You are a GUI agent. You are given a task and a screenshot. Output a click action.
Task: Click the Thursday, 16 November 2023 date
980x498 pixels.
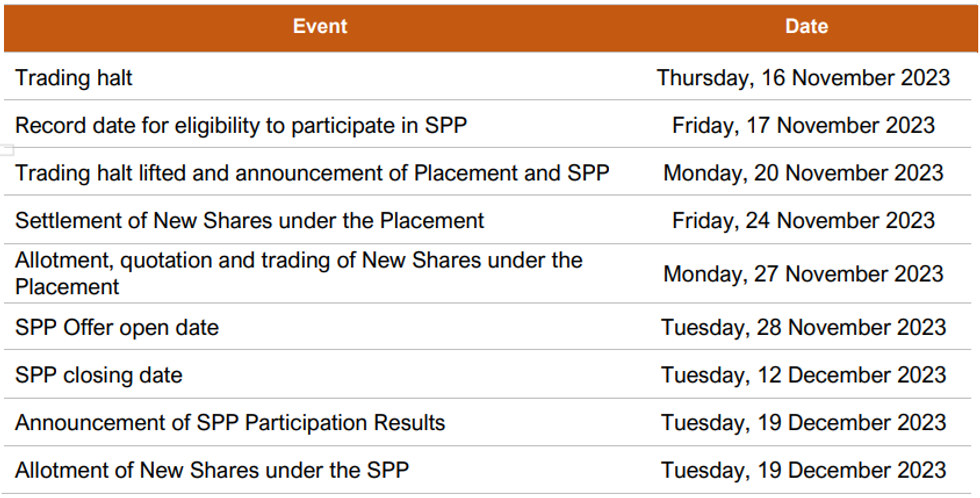pyautogui.click(x=803, y=77)
